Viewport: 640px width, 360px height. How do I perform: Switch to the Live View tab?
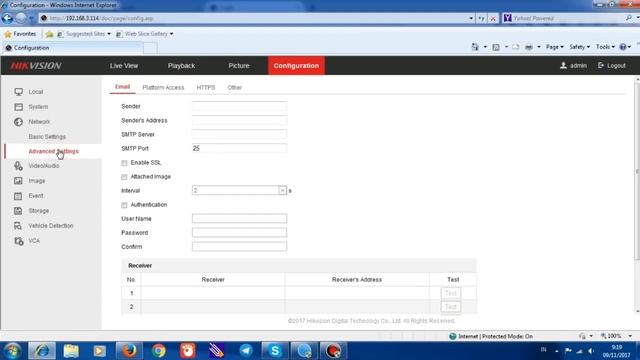(124, 66)
